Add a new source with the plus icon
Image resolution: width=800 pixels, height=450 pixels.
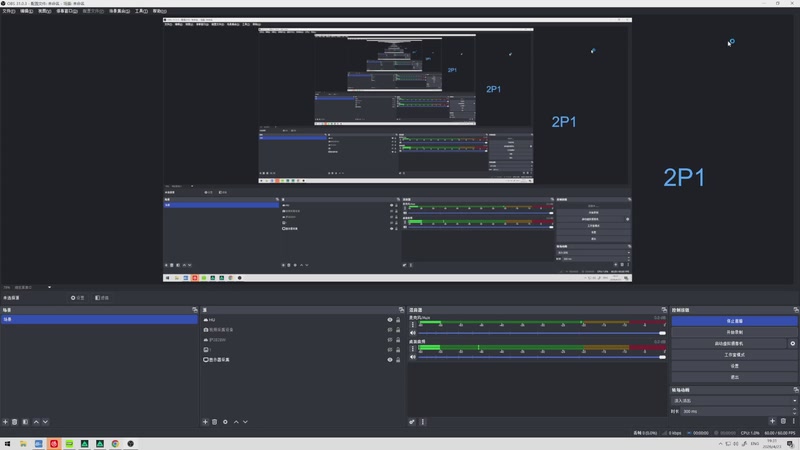point(205,422)
